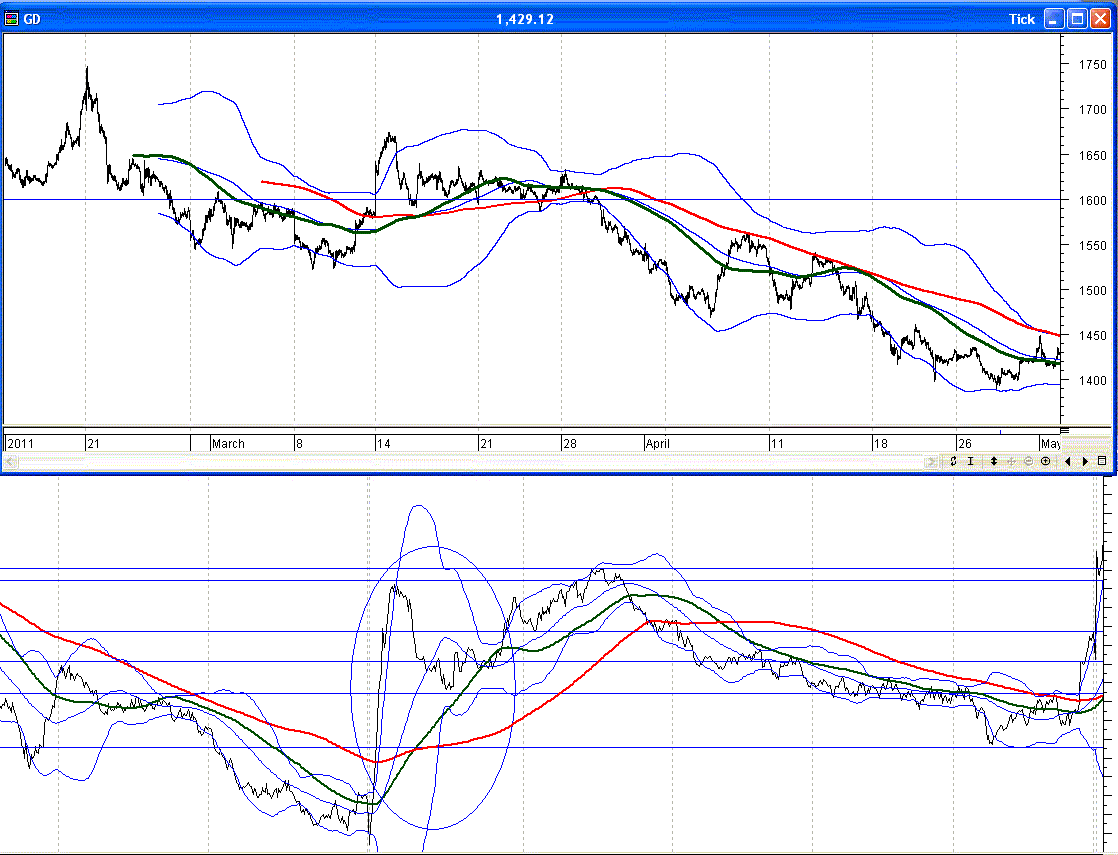Click the four-way move arrows icon
The image size is (1118, 855).
[1011, 461]
